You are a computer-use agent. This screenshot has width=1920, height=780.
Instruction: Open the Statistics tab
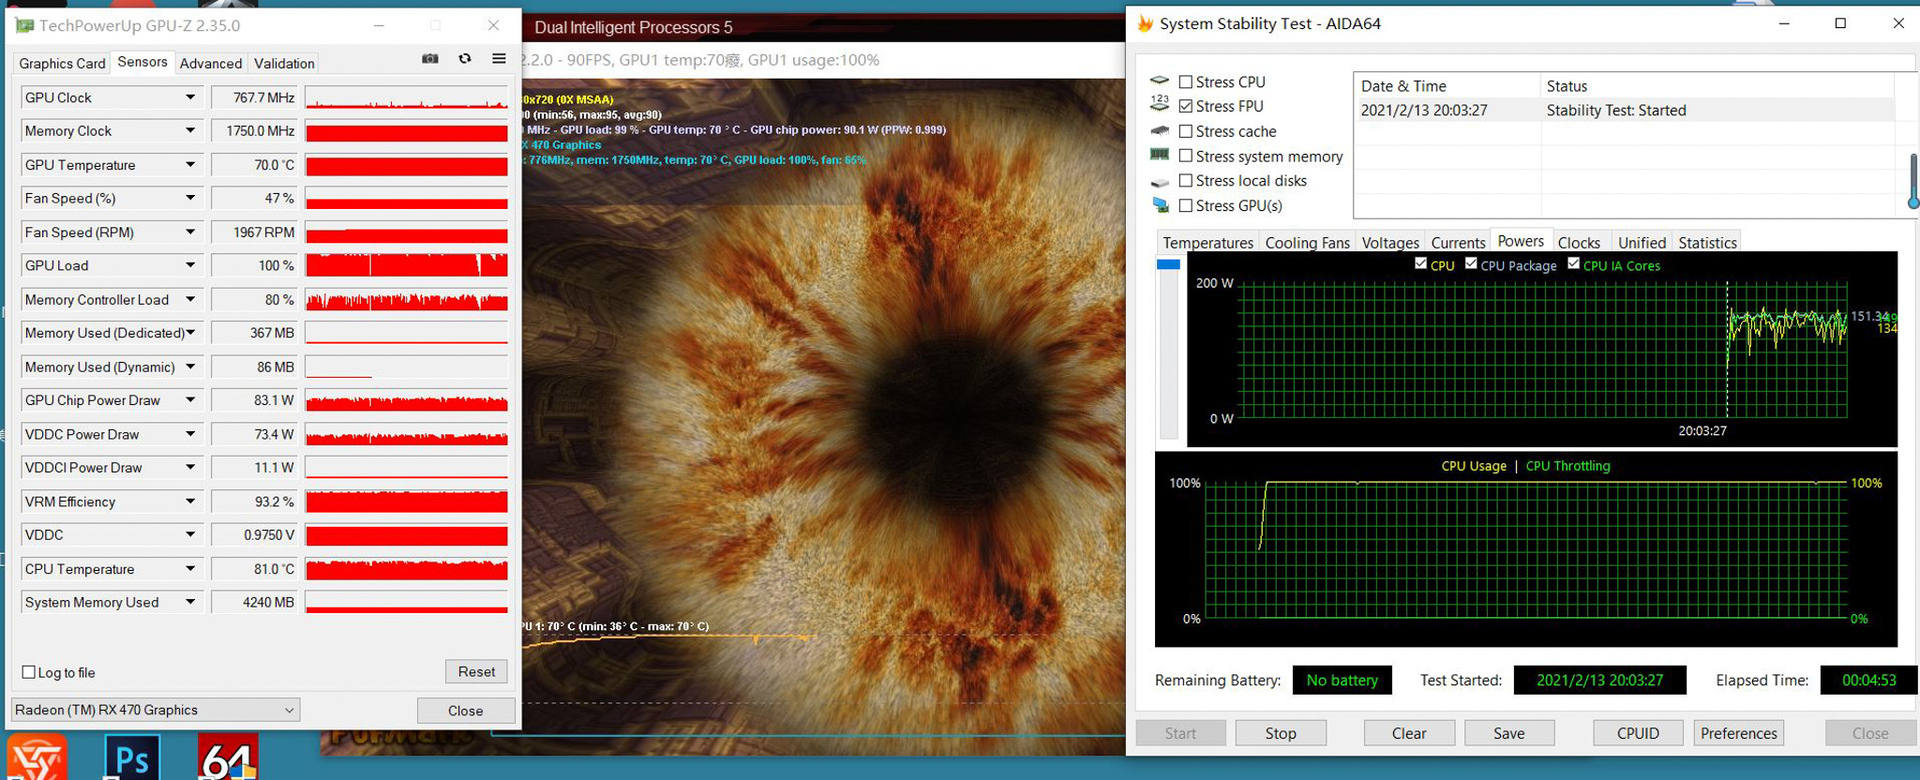[1707, 242]
